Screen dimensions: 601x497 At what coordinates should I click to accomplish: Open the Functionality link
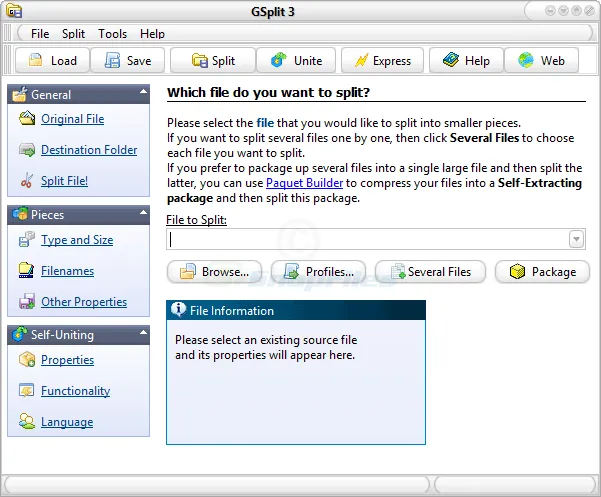(76, 391)
